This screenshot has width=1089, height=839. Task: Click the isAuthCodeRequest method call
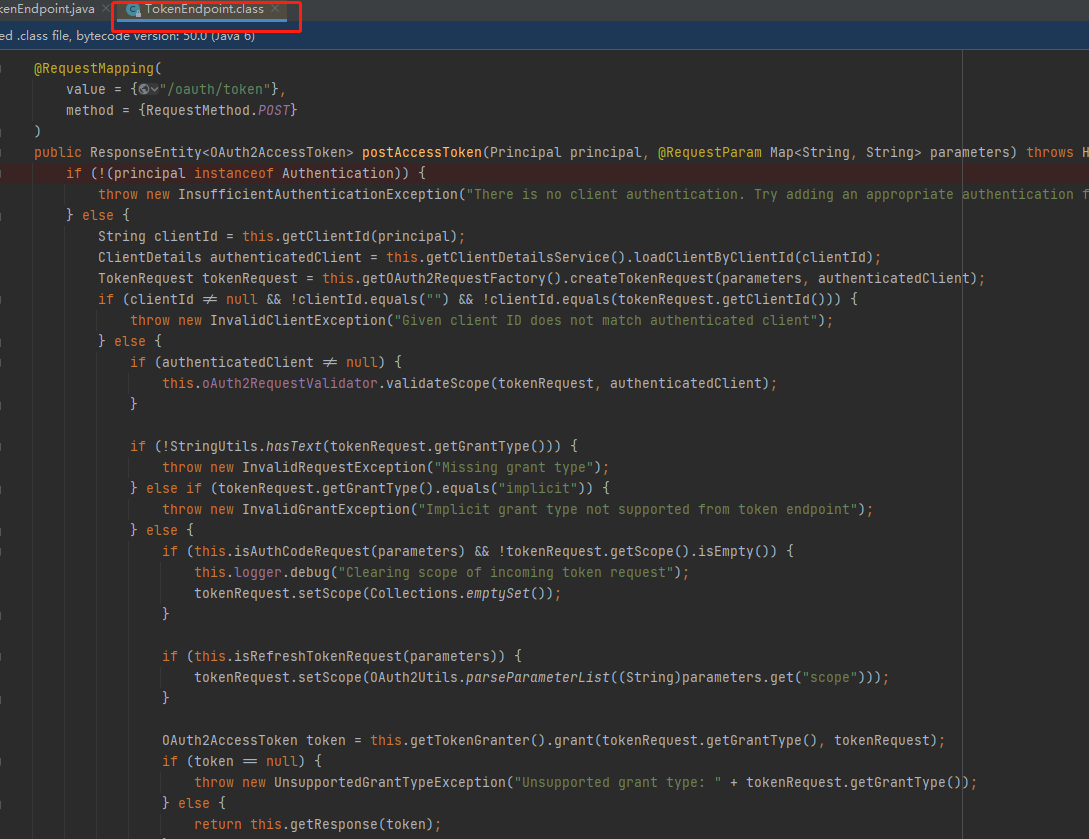point(301,551)
